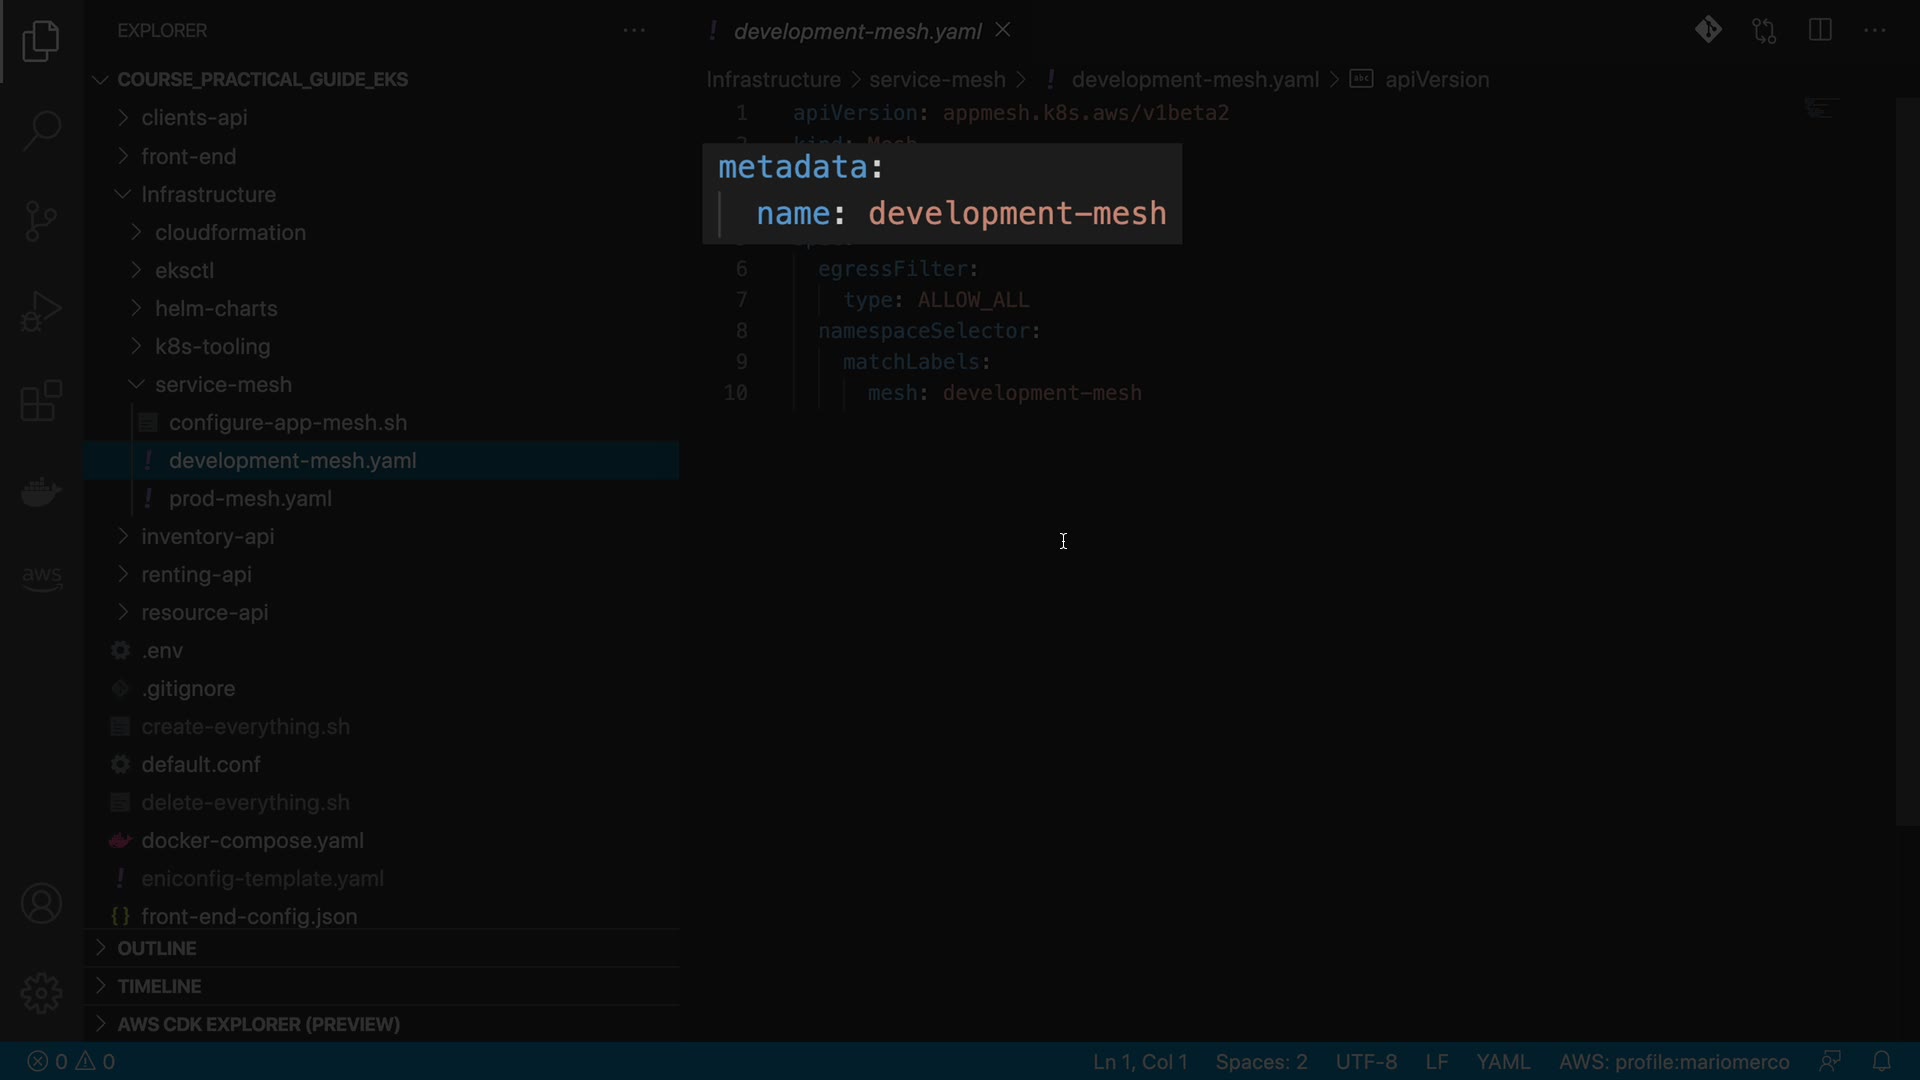The height and width of the screenshot is (1080, 1920).
Task: Select the development-mesh.yaml editor tab
Action: 857,31
